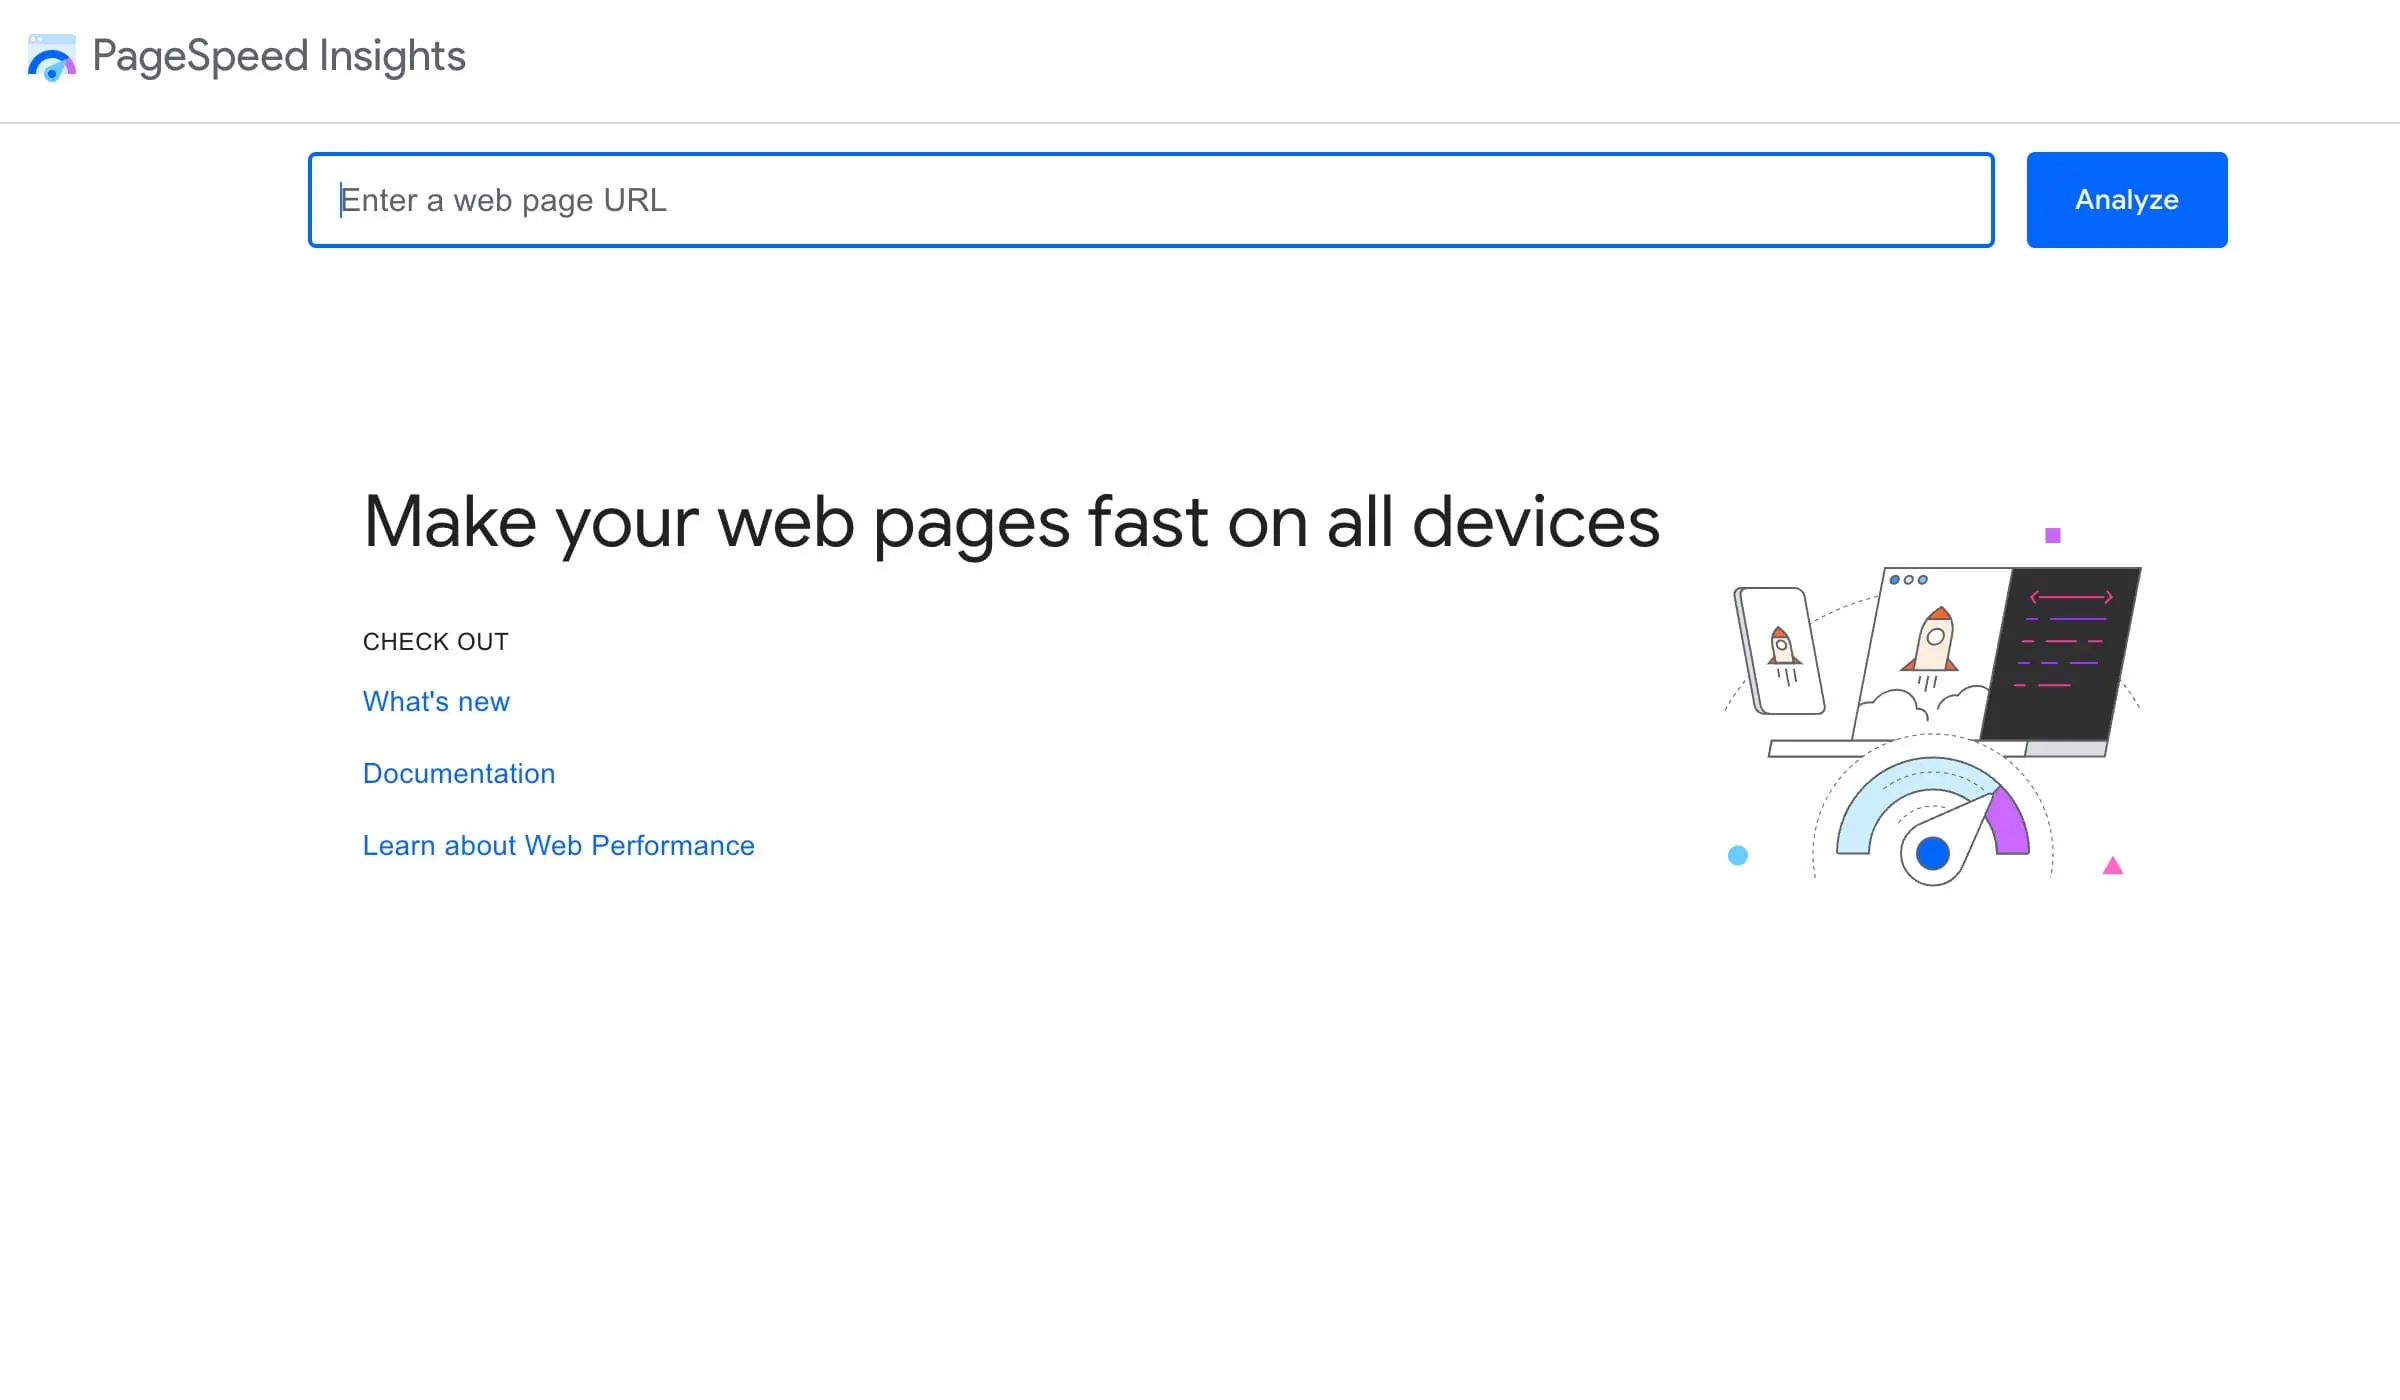Click the PageSpeed Insights logo icon
The width and height of the screenshot is (2400, 1400).
pos(52,58)
